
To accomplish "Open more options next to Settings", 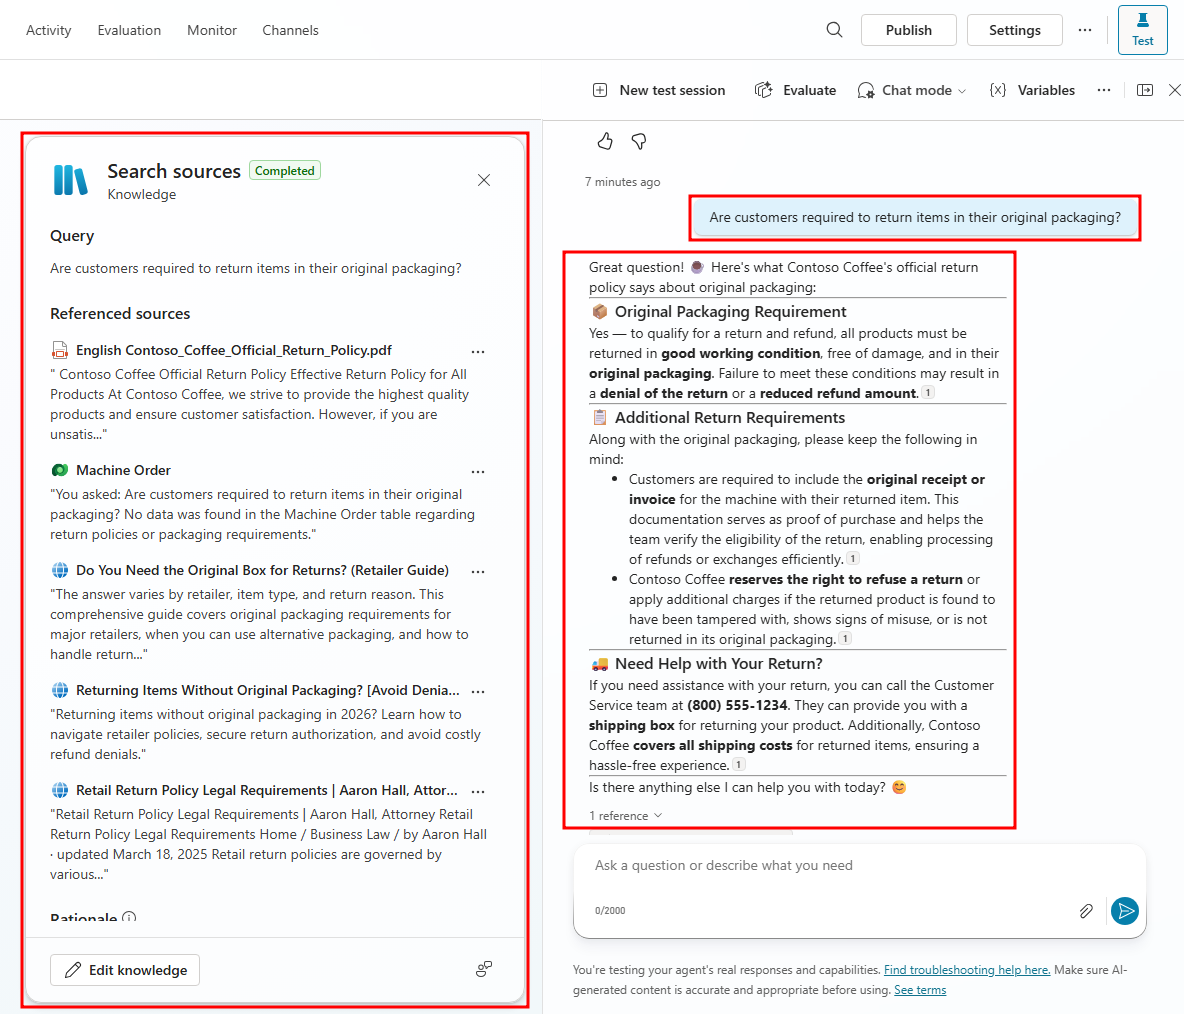I will click(1085, 30).
